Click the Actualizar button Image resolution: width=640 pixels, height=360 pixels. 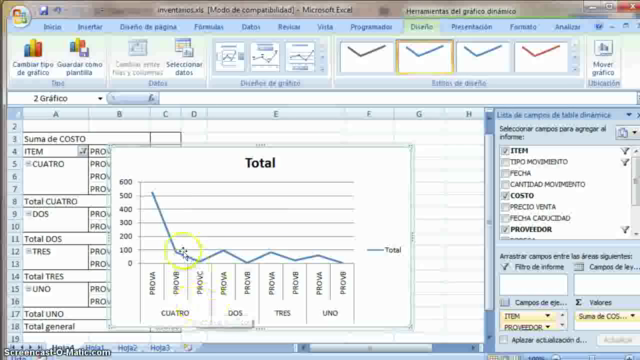point(618,340)
